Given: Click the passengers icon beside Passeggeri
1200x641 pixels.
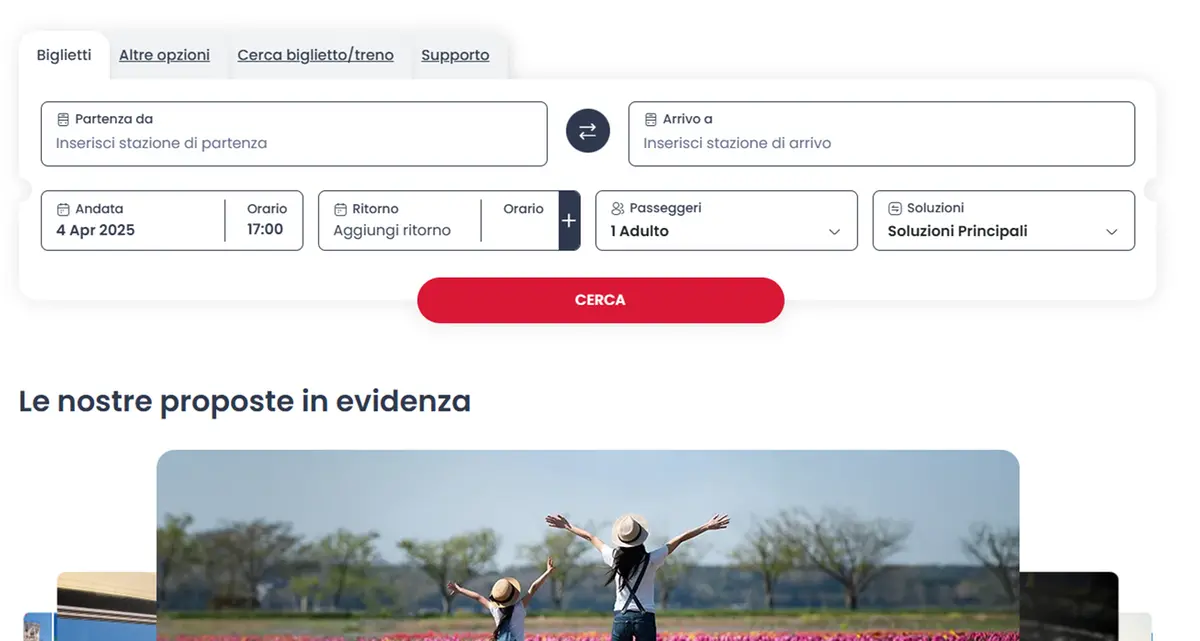Looking at the screenshot, I should [x=617, y=209].
